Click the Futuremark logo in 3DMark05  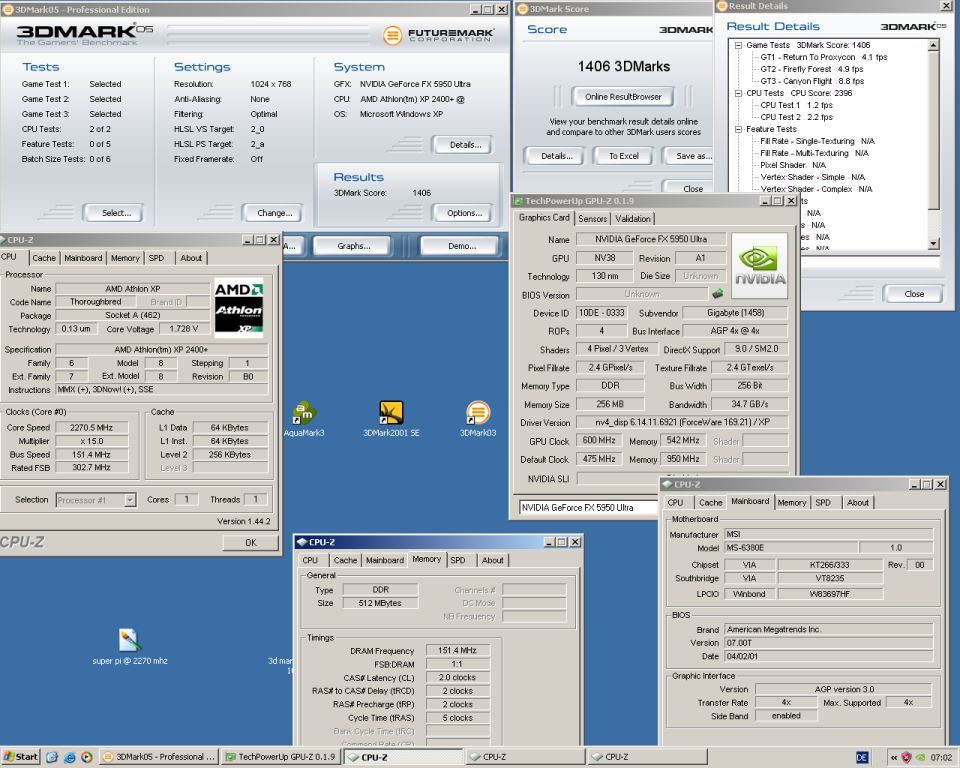(439, 35)
